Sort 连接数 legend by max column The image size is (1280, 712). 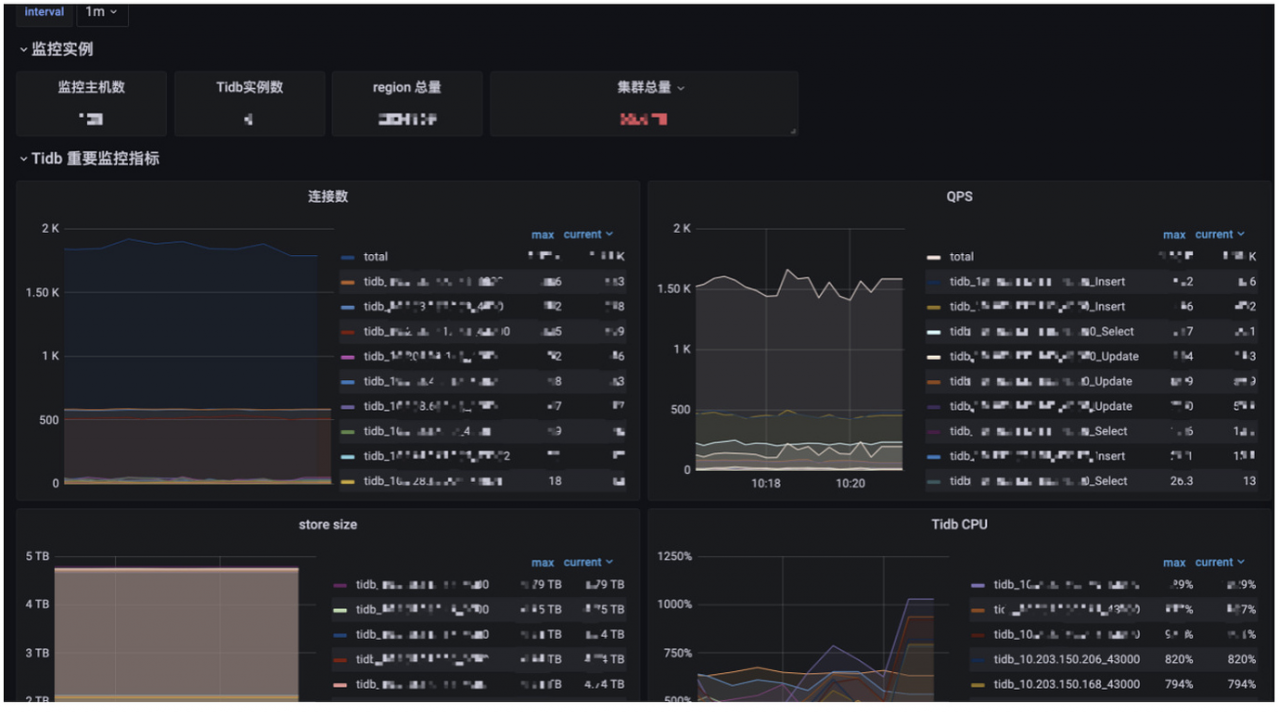pyautogui.click(x=542, y=235)
